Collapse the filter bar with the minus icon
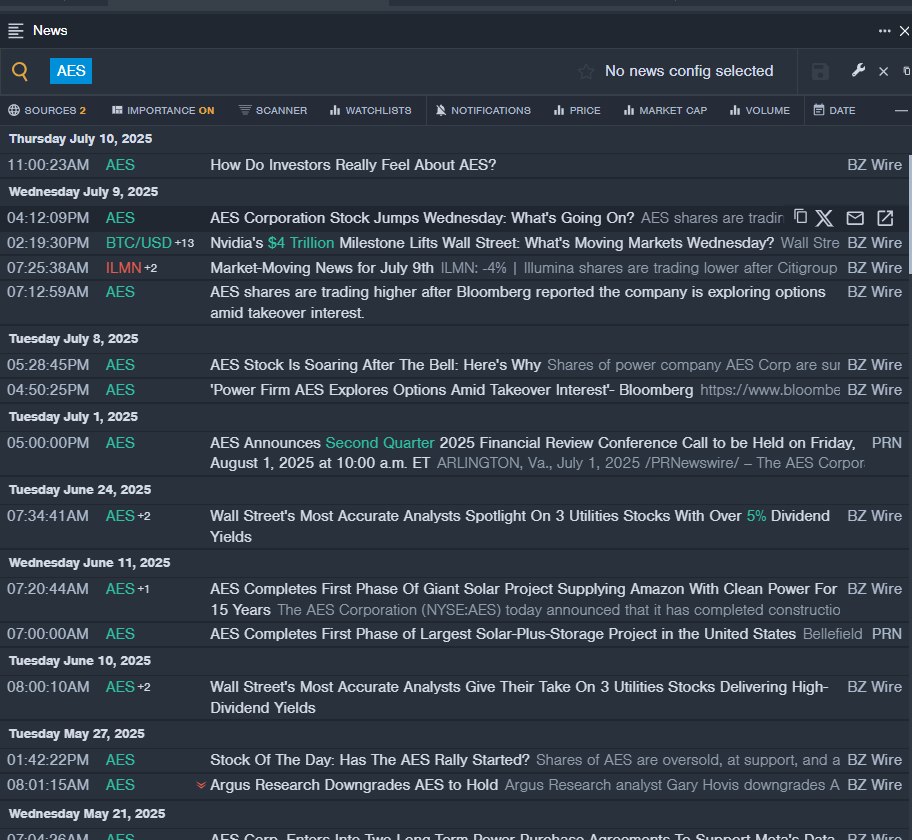Image resolution: width=912 pixels, height=840 pixels. [x=901, y=111]
